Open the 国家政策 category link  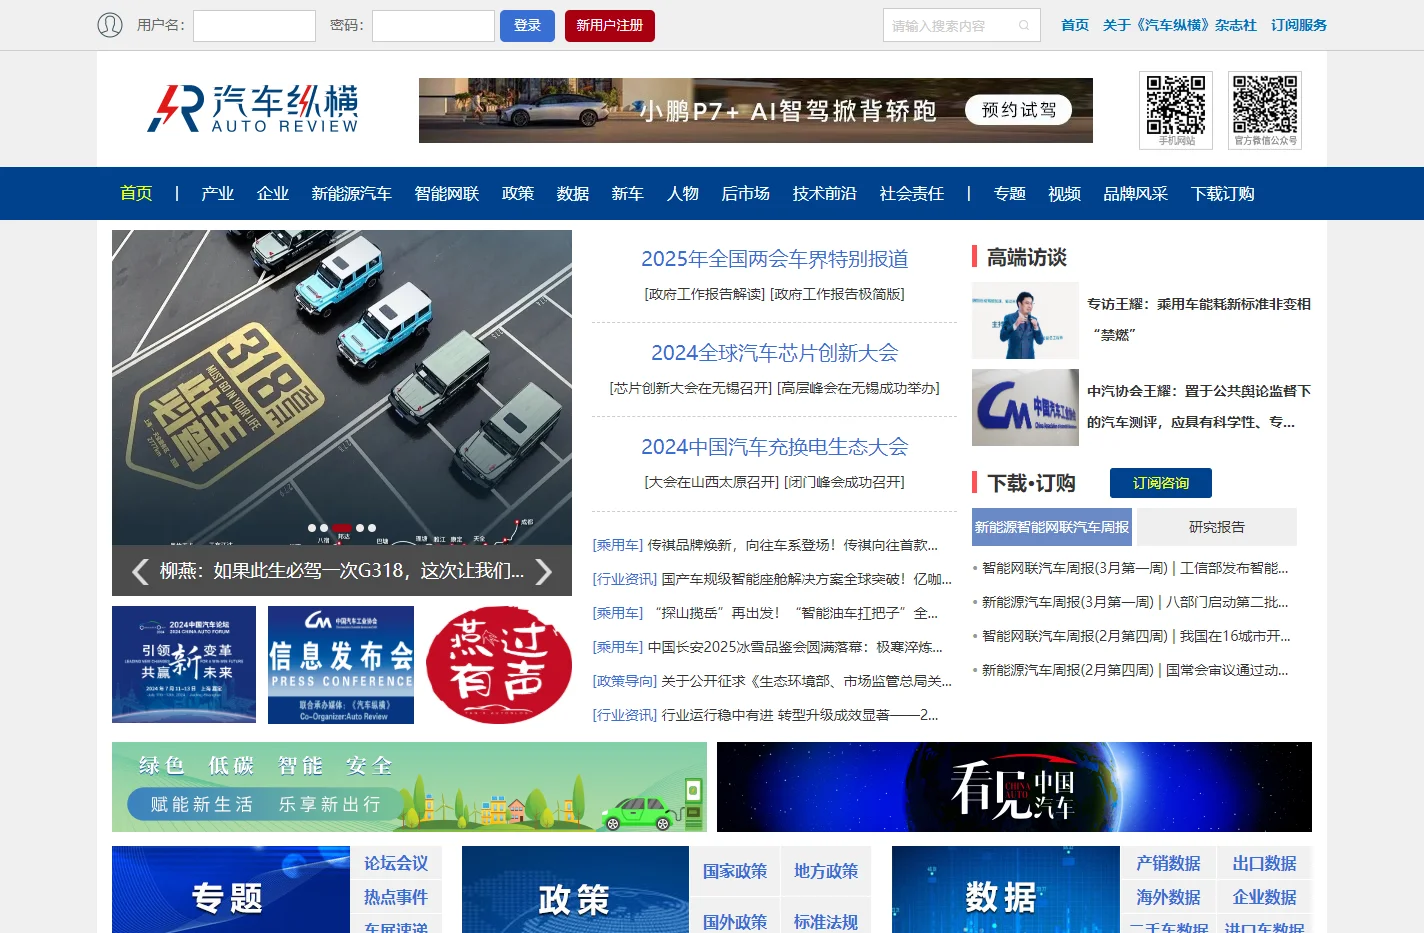[735, 871]
